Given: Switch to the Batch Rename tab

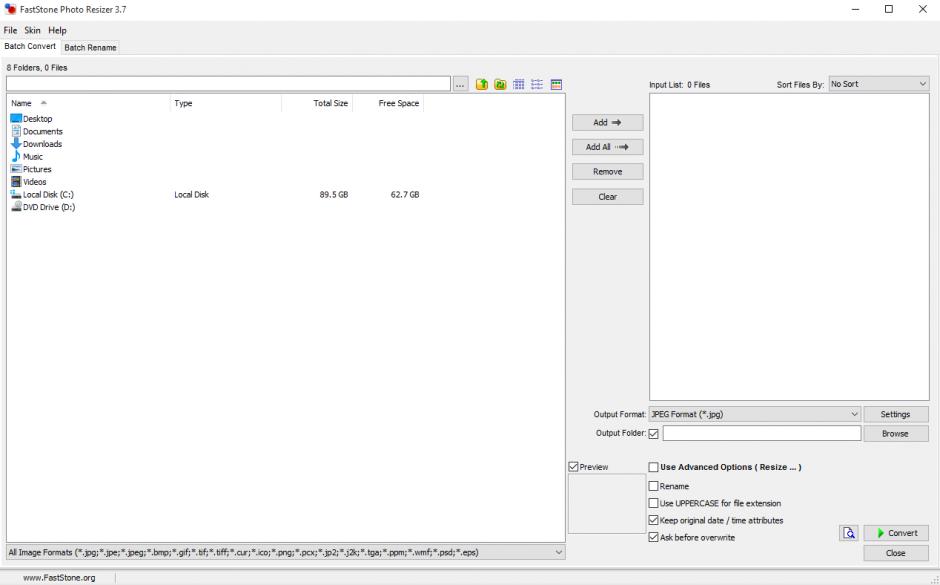Looking at the screenshot, I should (90, 47).
